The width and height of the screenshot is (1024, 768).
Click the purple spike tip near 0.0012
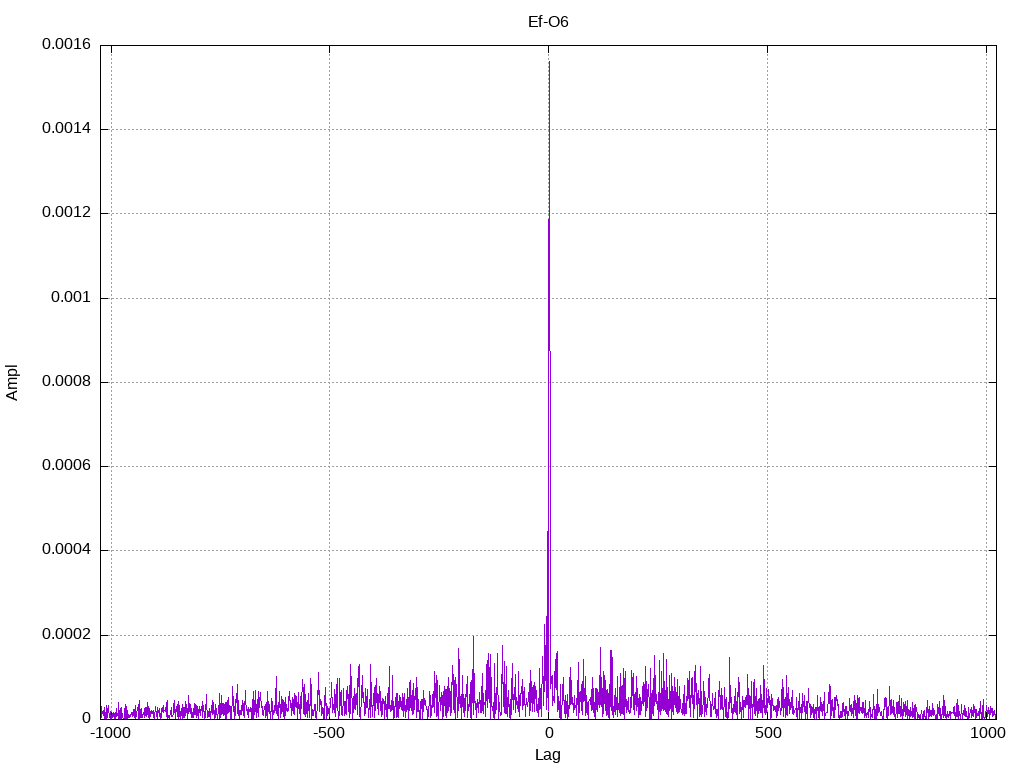tap(549, 220)
